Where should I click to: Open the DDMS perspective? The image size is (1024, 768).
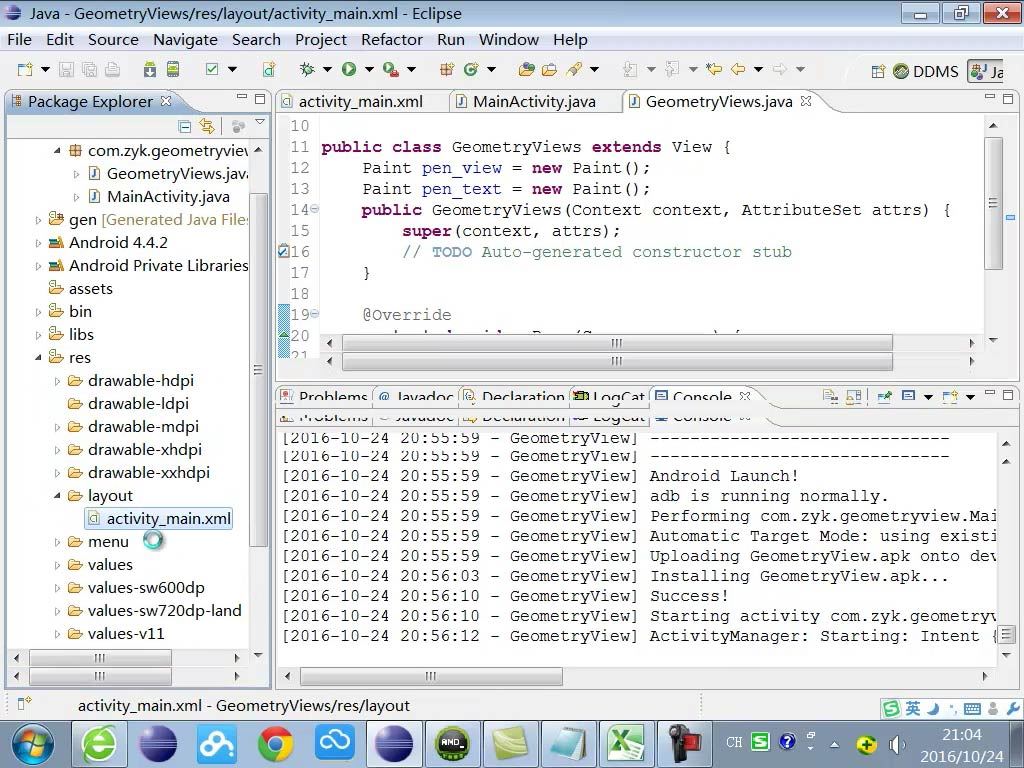click(x=925, y=72)
